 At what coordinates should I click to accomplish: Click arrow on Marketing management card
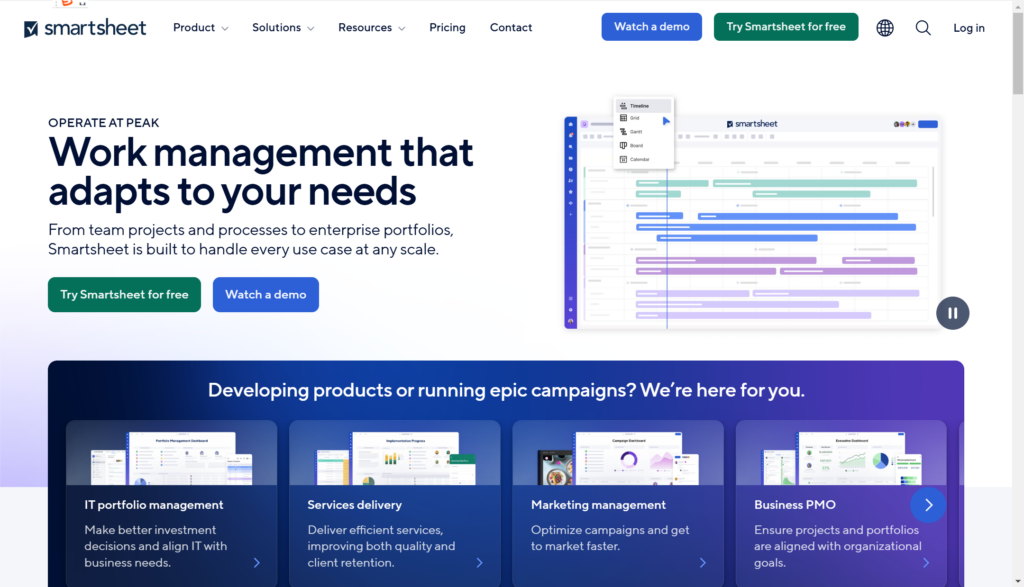tap(703, 563)
